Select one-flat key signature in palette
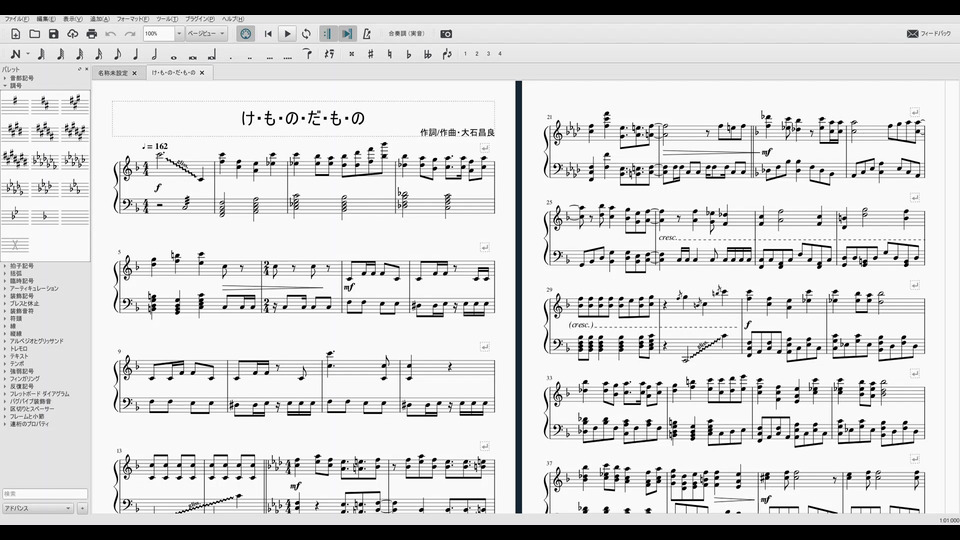 tap(45, 216)
